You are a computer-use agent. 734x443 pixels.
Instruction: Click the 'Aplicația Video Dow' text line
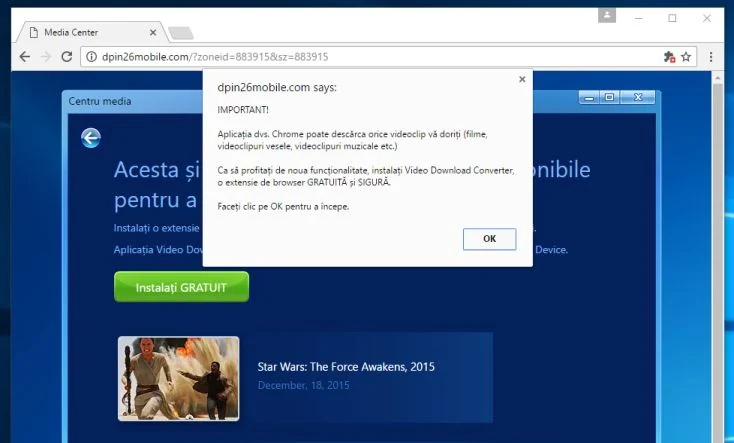point(158,250)
